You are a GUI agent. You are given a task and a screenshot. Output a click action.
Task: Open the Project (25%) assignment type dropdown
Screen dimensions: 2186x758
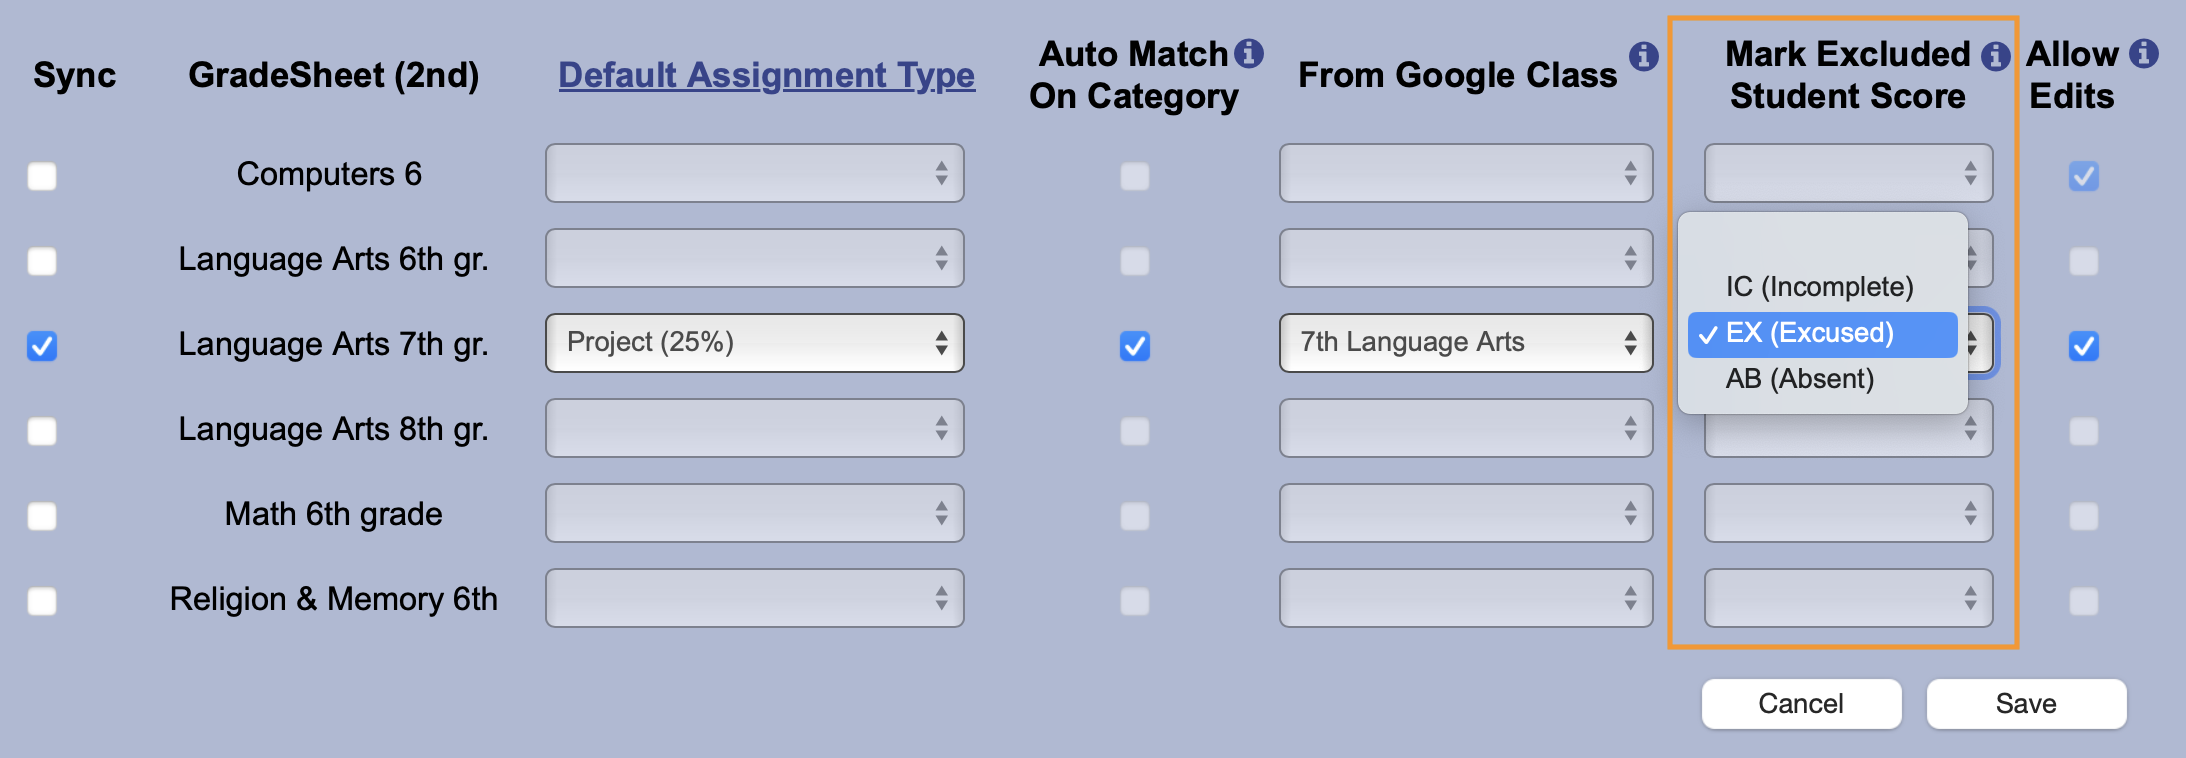(x=754, y=343)
